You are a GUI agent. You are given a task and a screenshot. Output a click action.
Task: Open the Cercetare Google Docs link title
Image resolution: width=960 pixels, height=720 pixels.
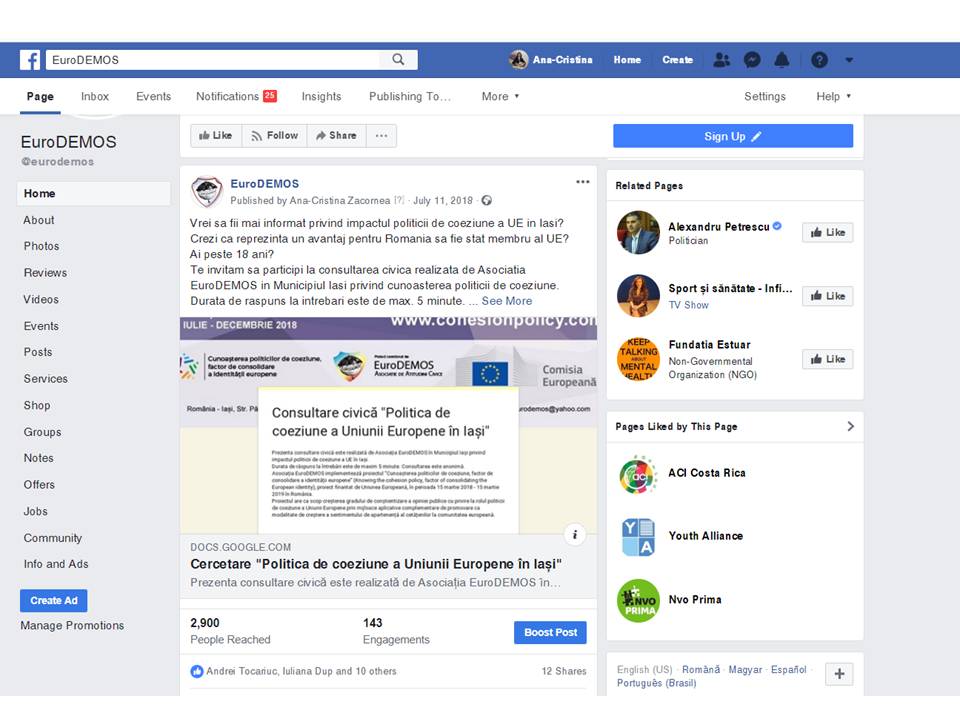376,564
